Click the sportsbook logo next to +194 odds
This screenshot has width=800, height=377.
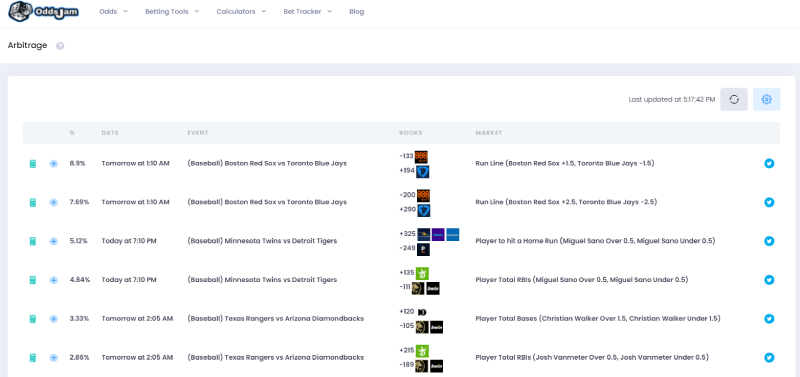coord(422,171)
